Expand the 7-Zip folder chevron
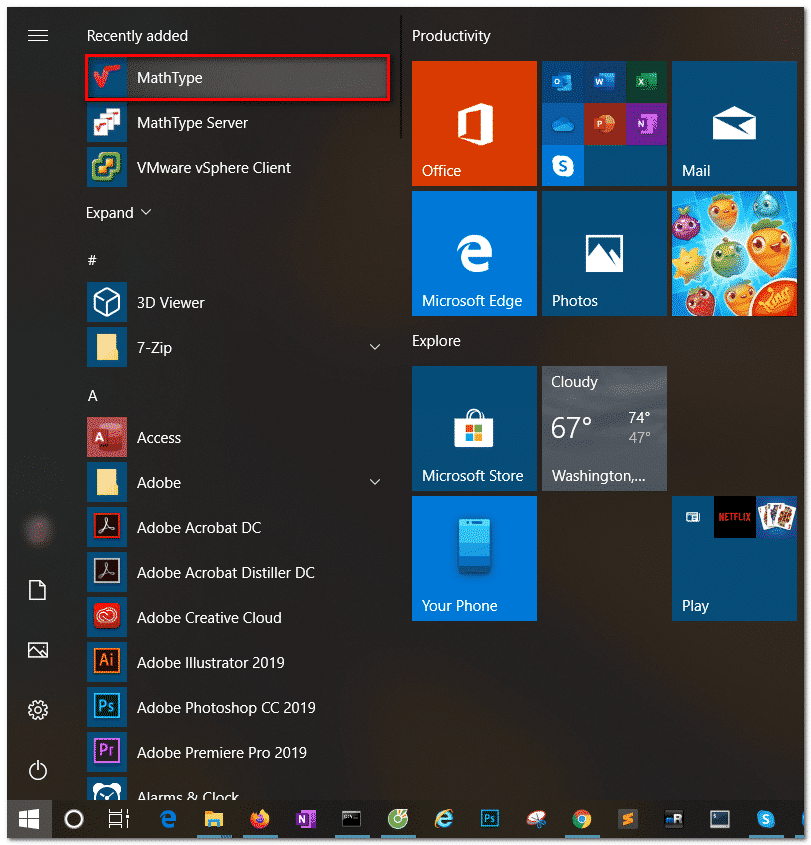This screenshot has width=811, height=845. coord(375,348)
